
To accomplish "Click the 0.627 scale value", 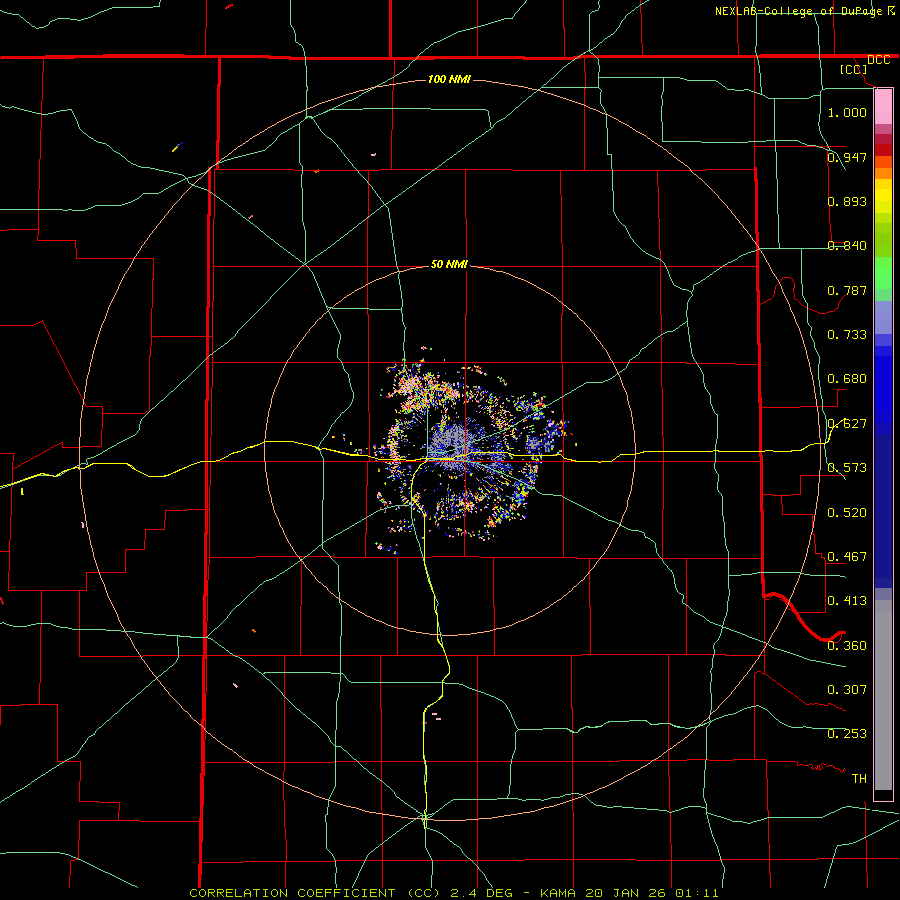I will tap(847, 424).
